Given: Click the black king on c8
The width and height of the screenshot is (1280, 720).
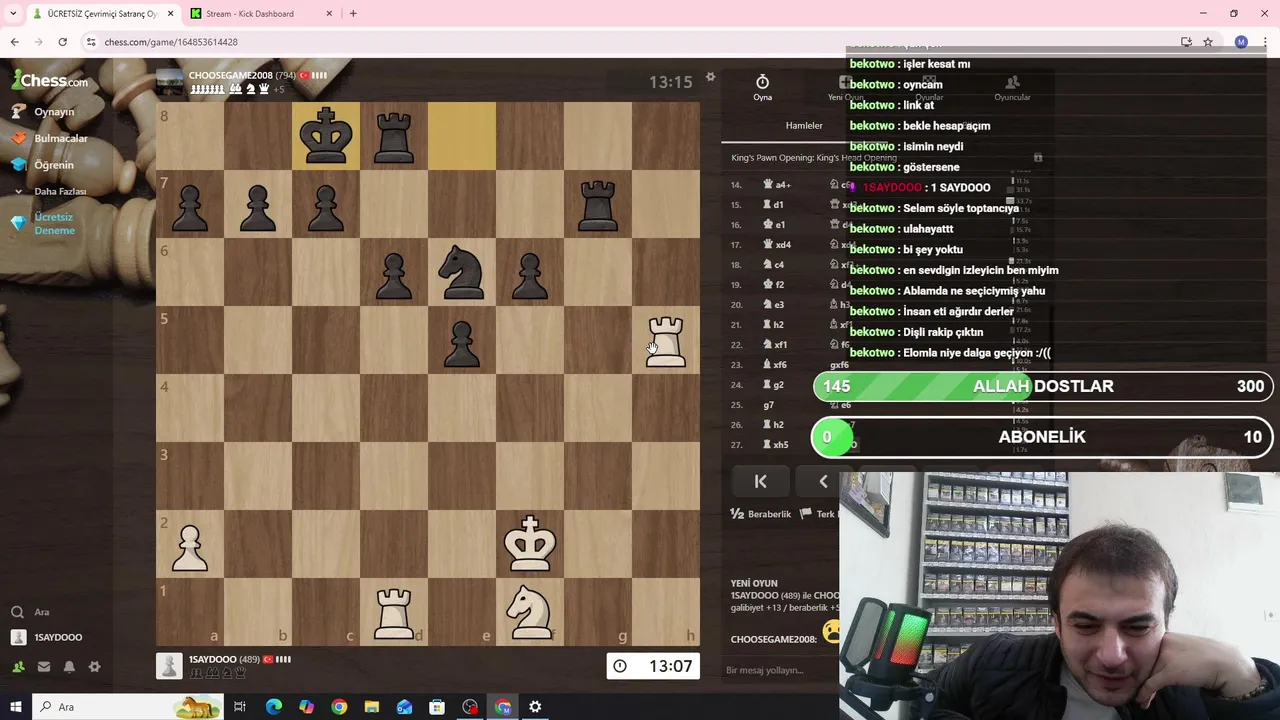Looking at the screenshot, I should click(326, 136).
